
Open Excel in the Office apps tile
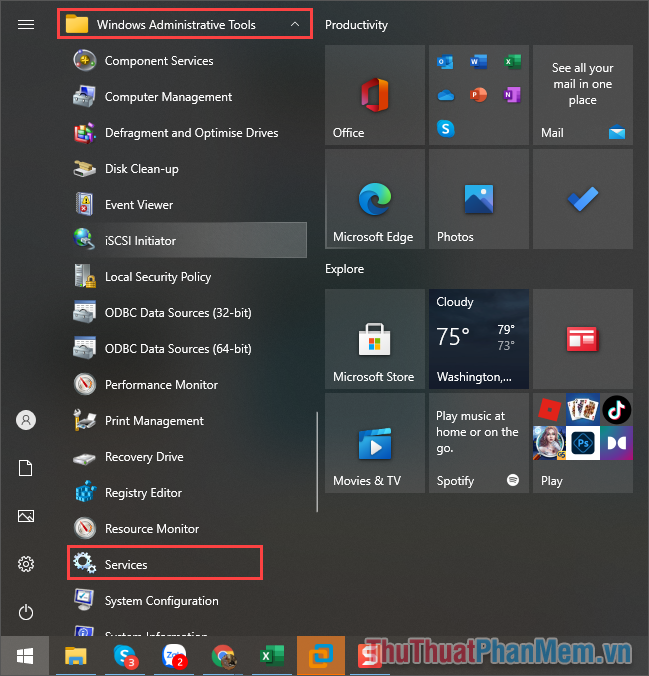(512, 62)
